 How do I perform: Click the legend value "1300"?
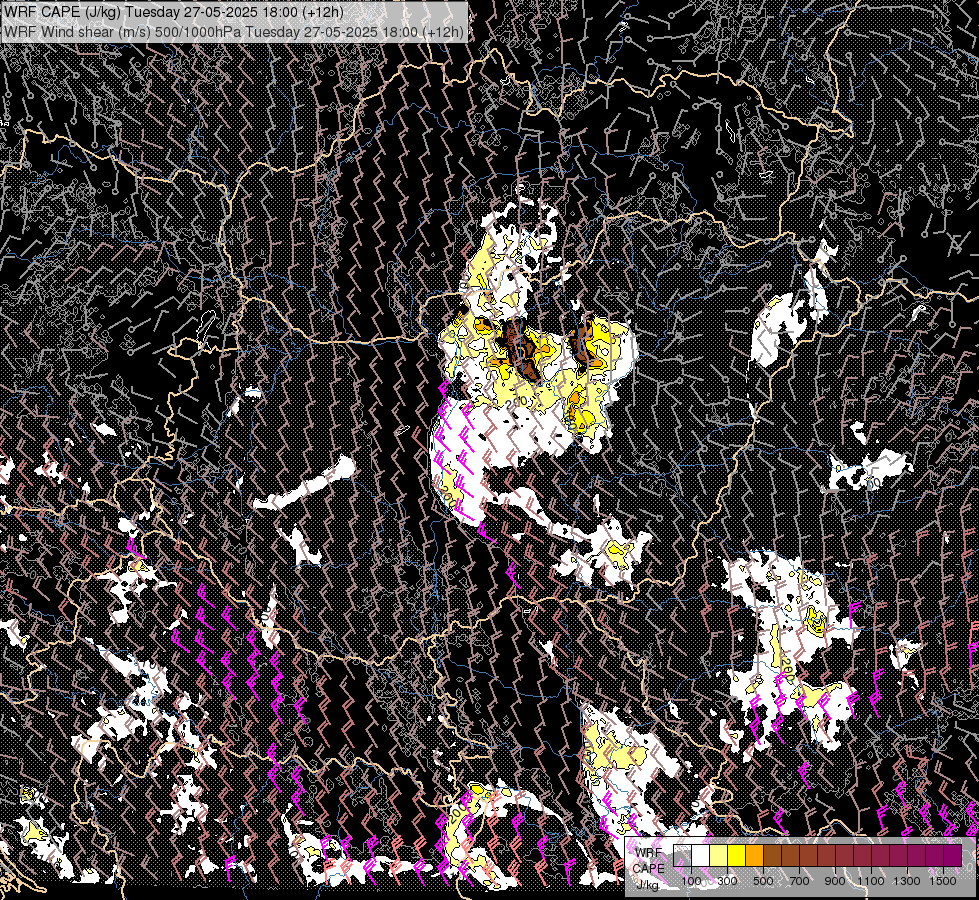(x=907, y=881)
